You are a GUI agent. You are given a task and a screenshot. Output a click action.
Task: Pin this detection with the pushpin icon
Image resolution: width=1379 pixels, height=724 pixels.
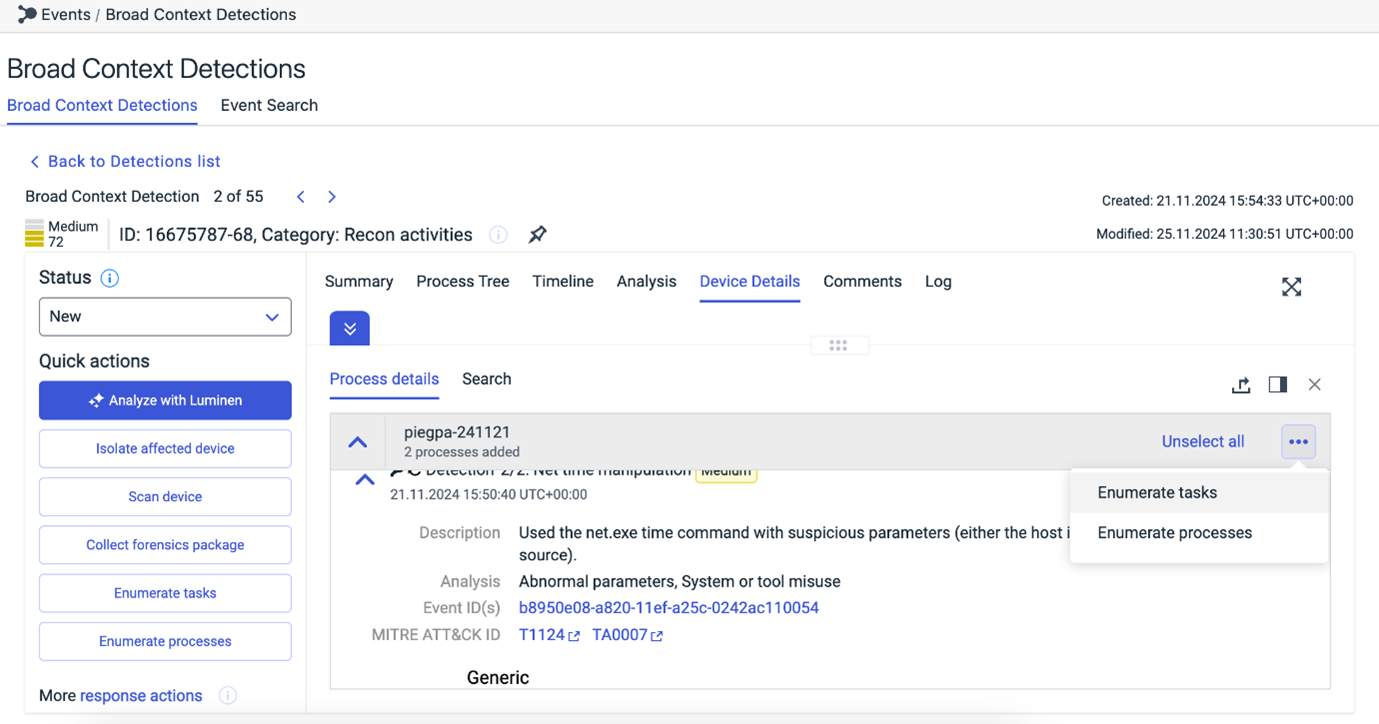pyautogui.click(x=537, y=234)
